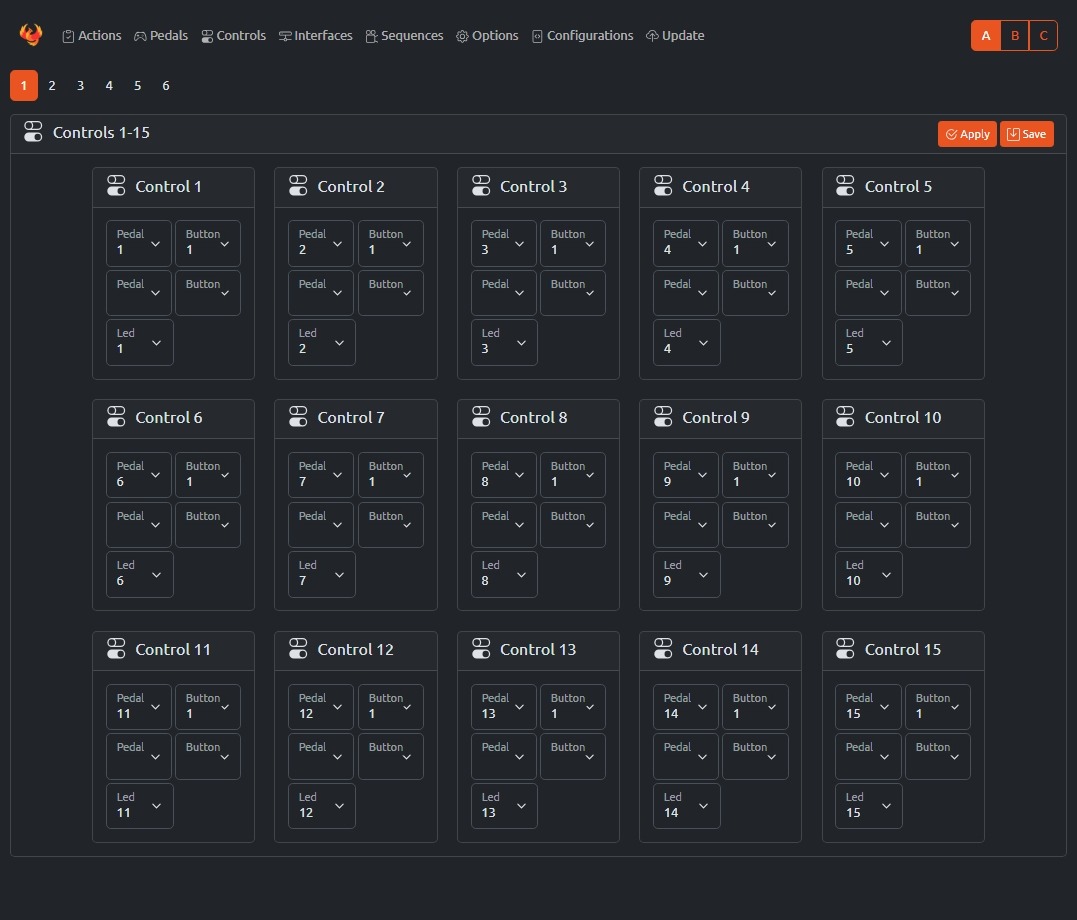Screen dimensions: 1077x920
Task: Click the toggle icon beside Controls 1-15 heading
Action: [33, 132]
